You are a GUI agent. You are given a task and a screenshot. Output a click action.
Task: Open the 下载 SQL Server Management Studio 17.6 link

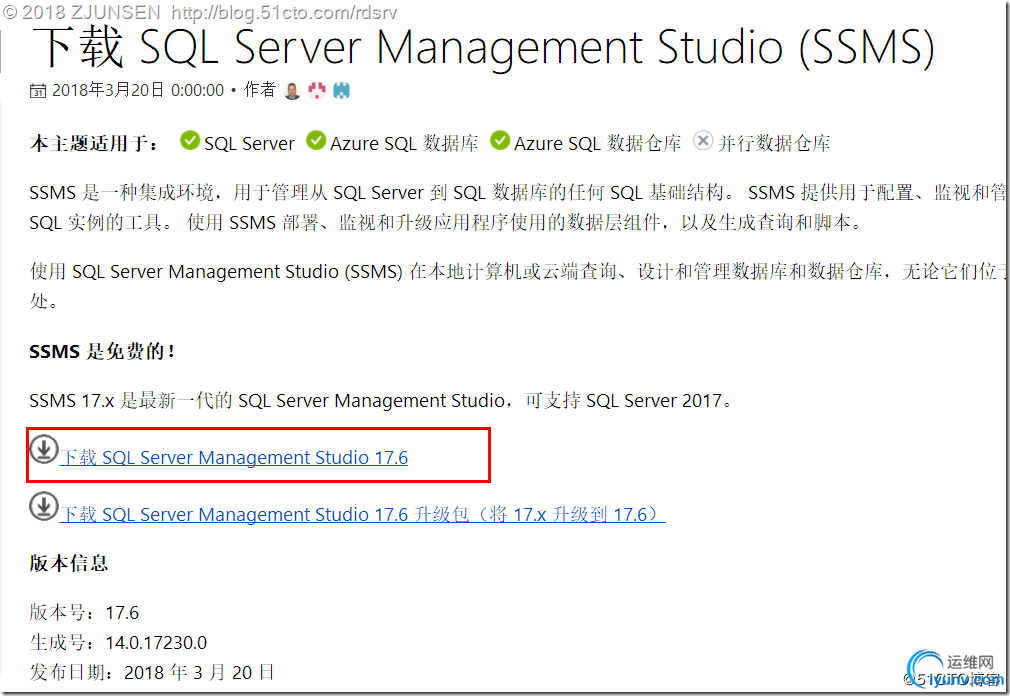pyautogui.click(x=234, y=458)
